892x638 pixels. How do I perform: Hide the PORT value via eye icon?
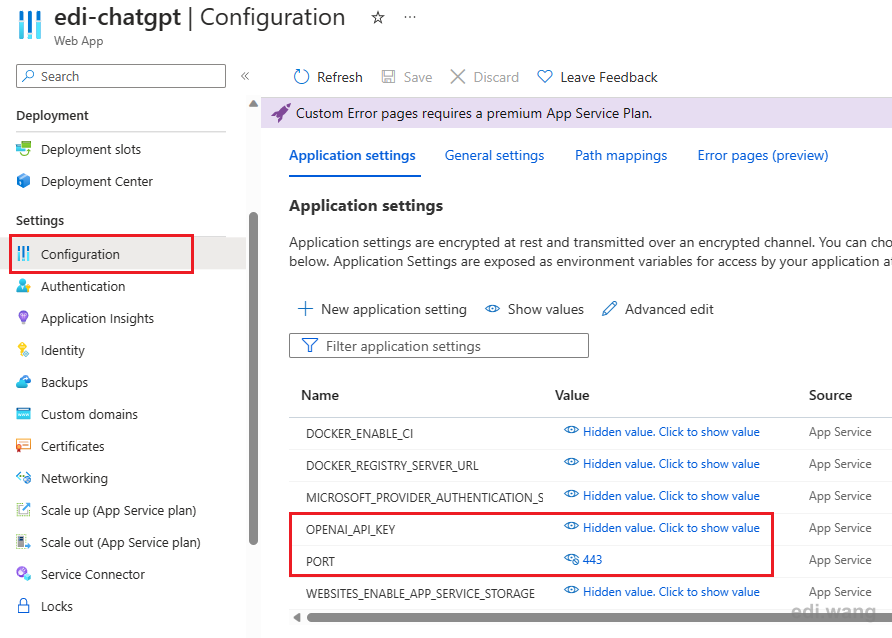[x=571, y=558]
